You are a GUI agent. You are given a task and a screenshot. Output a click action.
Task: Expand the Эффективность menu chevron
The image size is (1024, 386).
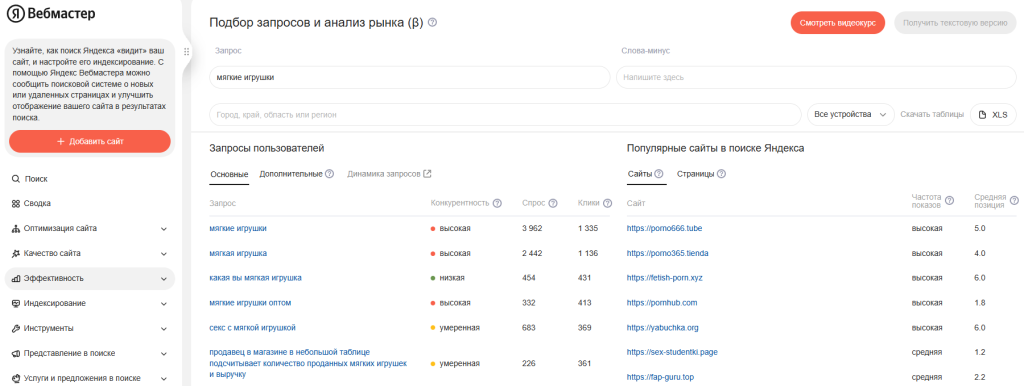[163, 278]
